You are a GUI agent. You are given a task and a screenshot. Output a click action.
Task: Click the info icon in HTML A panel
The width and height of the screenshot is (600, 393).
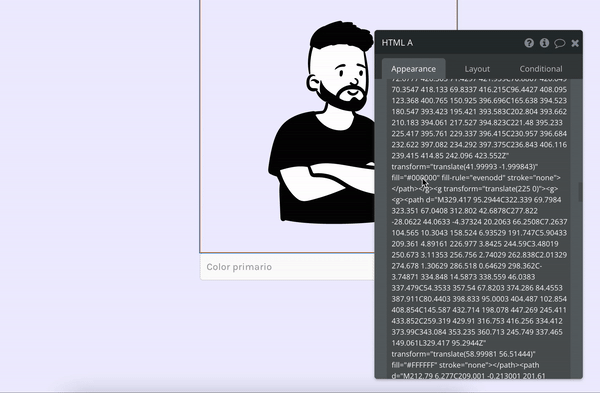(x=544, y=43)
